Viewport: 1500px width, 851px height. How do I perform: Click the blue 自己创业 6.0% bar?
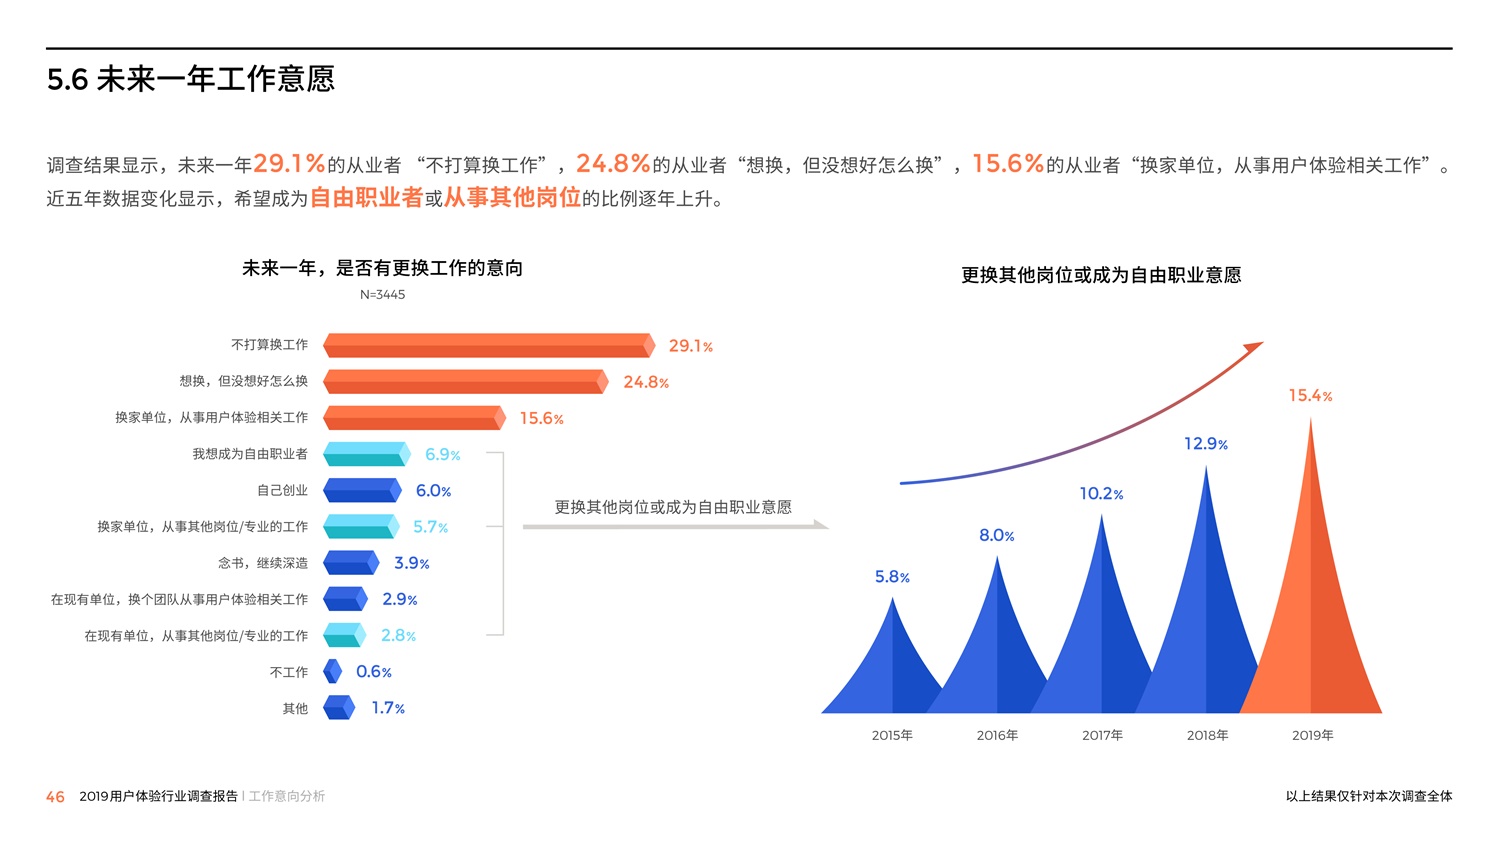pyautogui.click(x=362, y=491)
